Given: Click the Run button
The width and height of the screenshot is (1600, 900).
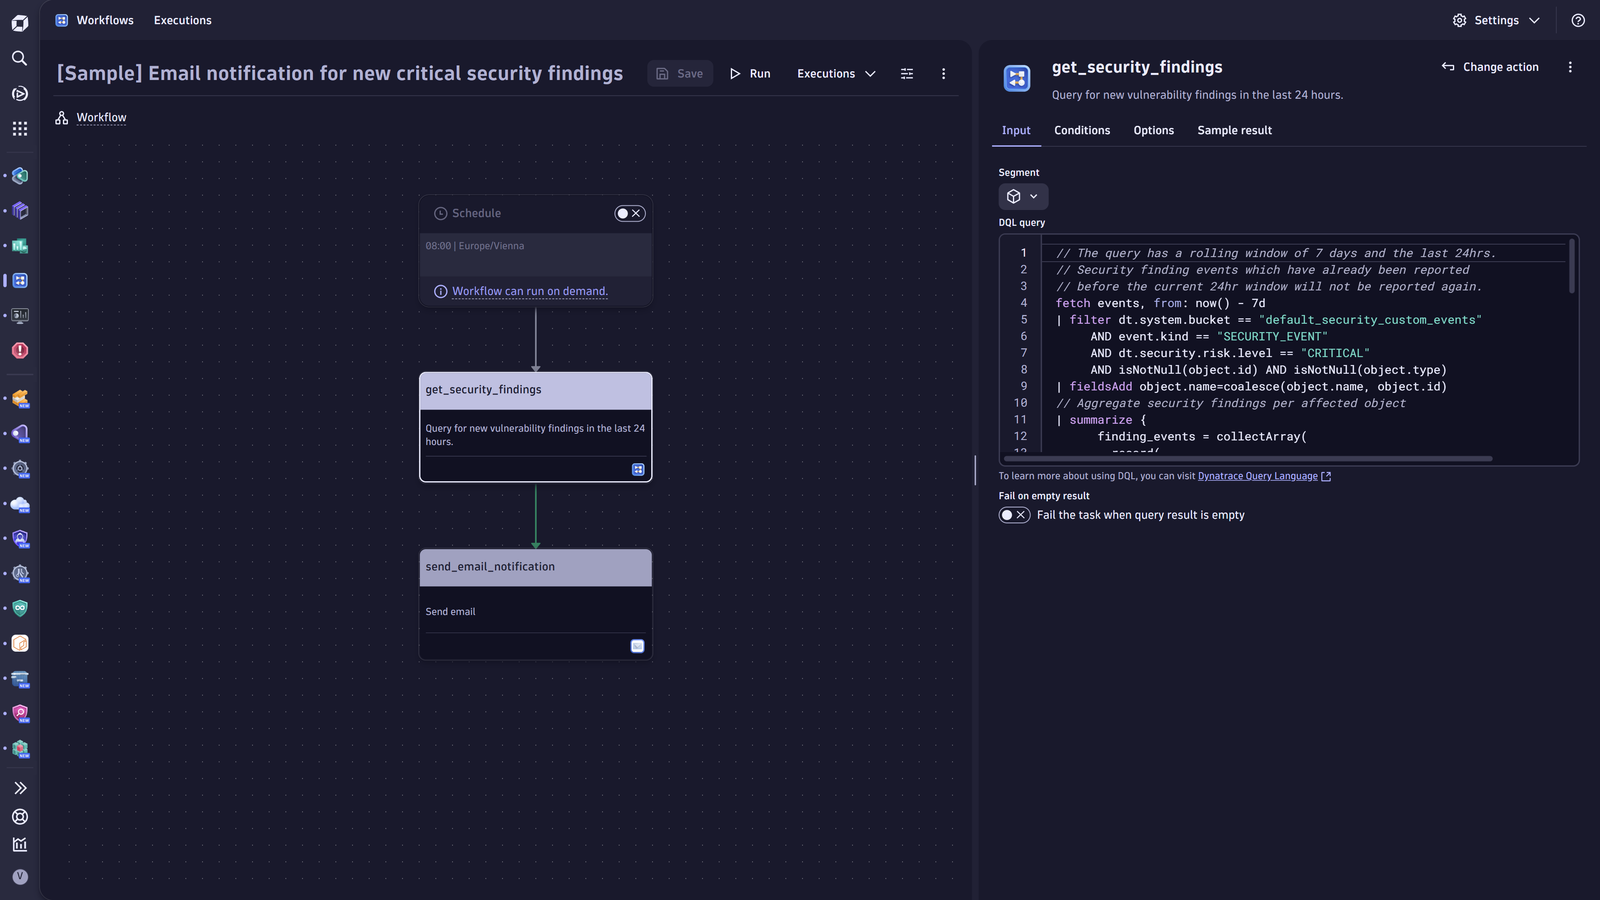Looking at the screenshot, I should [750, 74].
